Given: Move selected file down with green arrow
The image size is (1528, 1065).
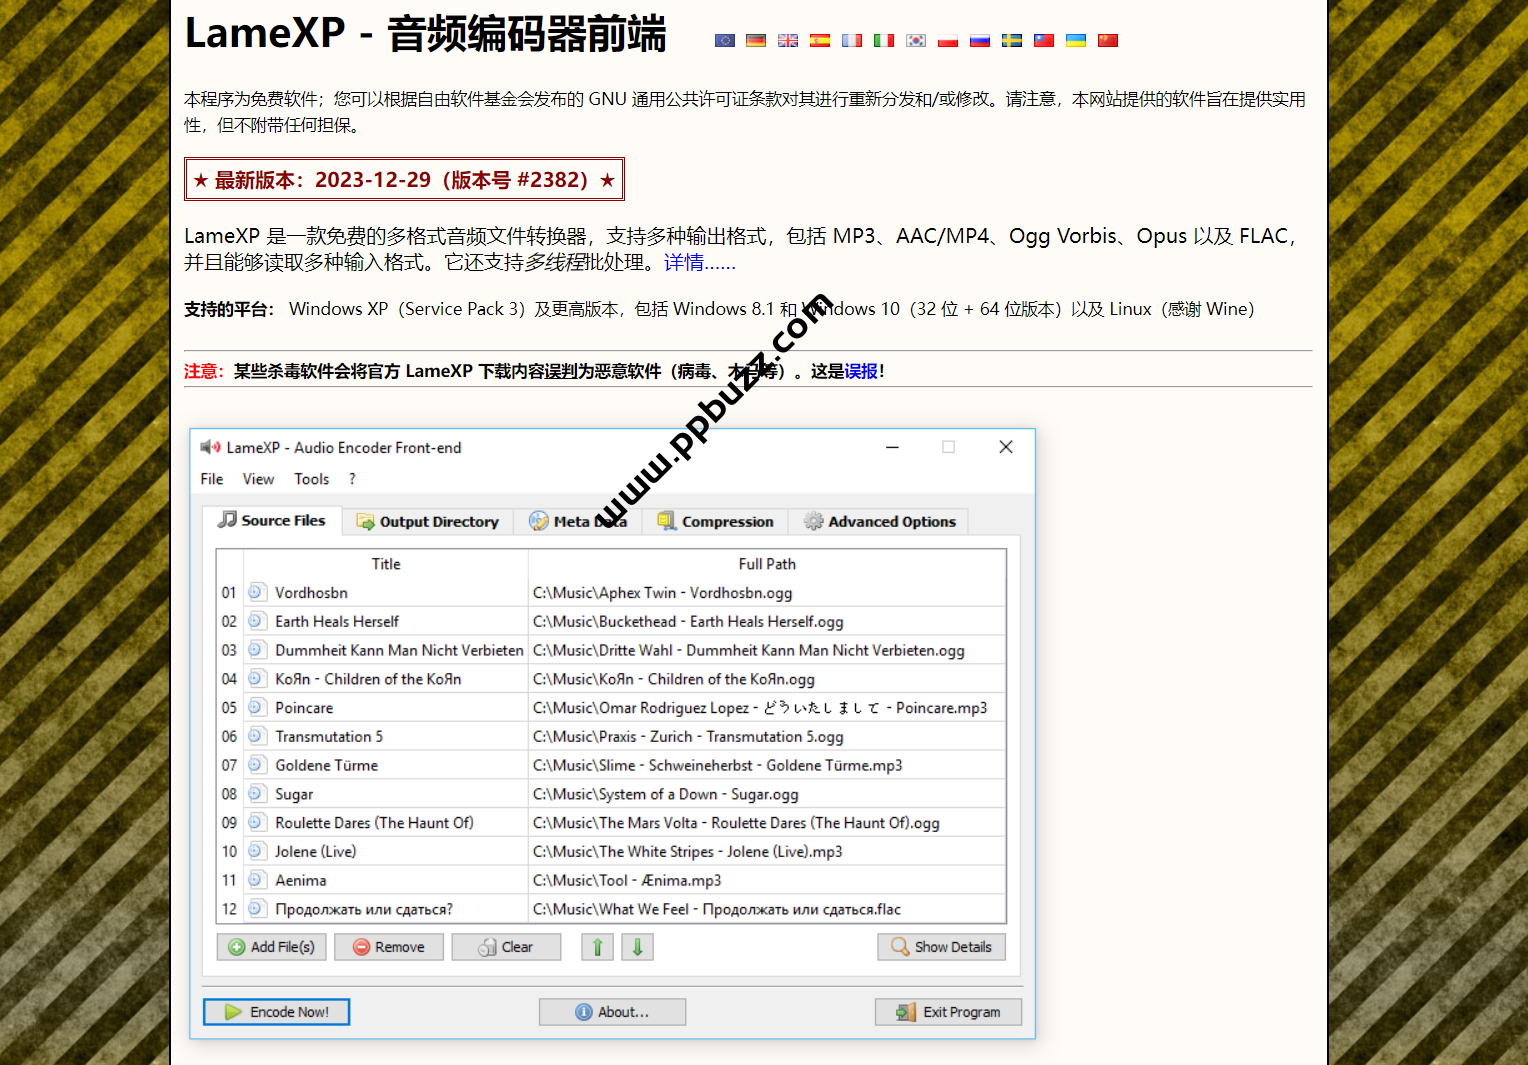Looking at the screenshot, I should (x=638, y=947).
